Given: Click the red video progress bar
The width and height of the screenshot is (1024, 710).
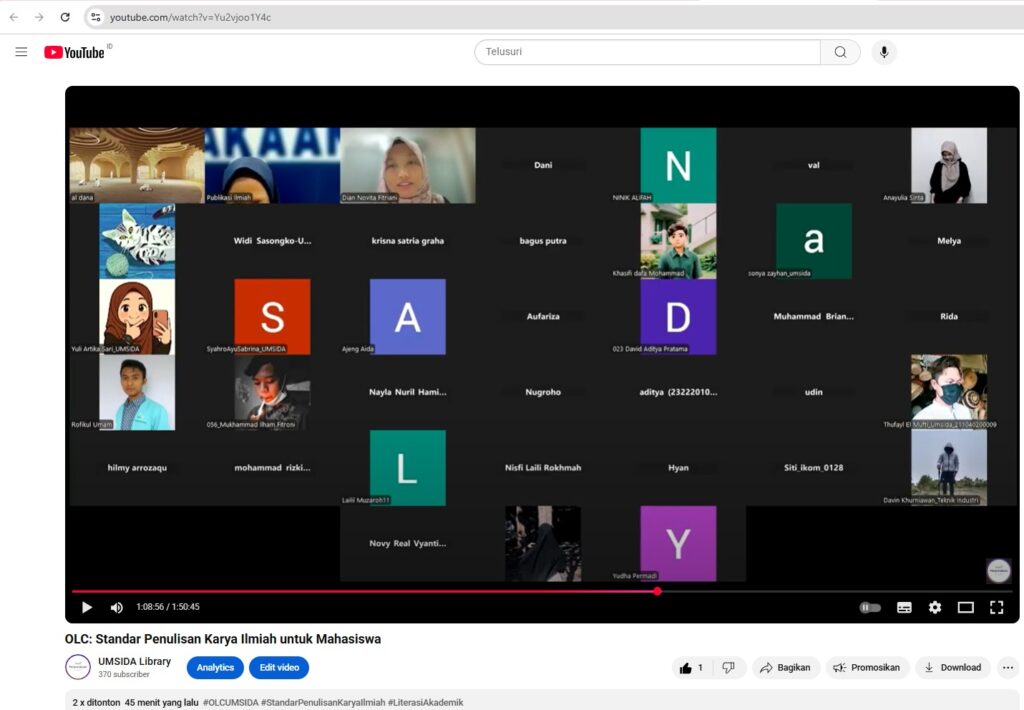Looking at the screenshot, I should [x=400, y=591].
